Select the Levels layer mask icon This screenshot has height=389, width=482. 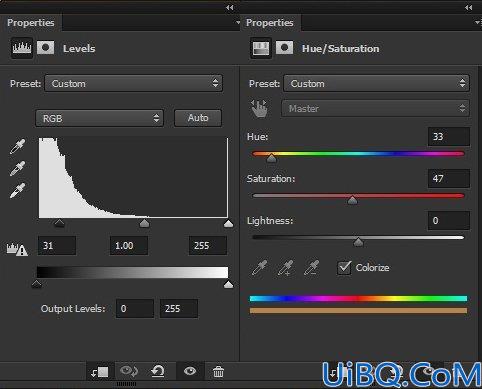pos(45,48)
